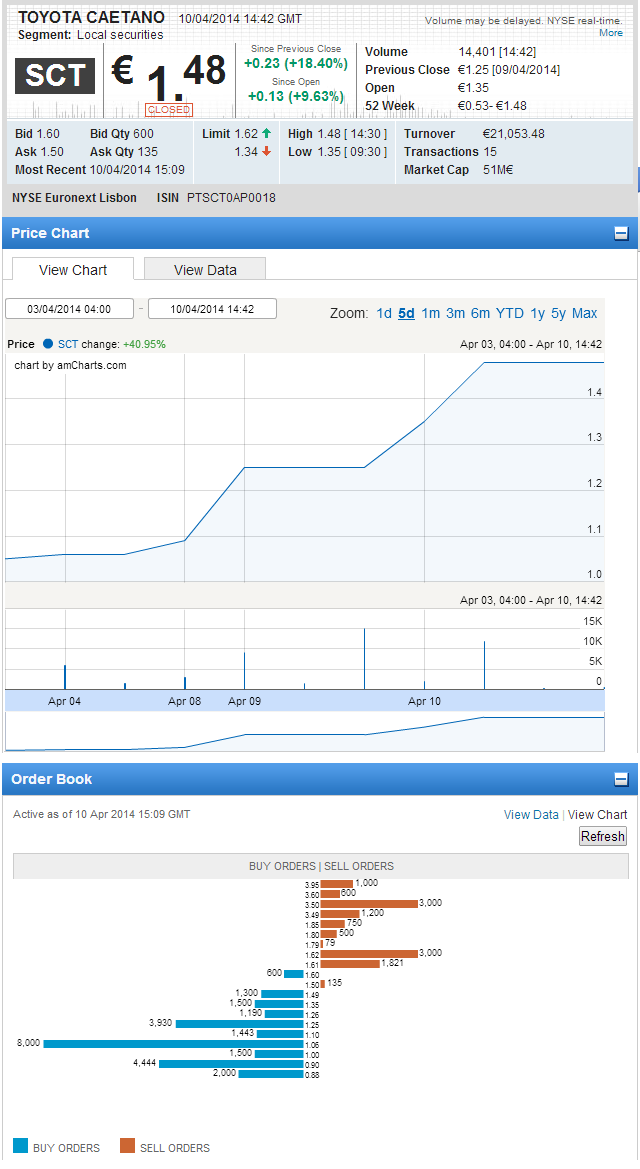Set chart zoom to YTD
This screenshot has height=1169, width=640.
coord(510,313)
